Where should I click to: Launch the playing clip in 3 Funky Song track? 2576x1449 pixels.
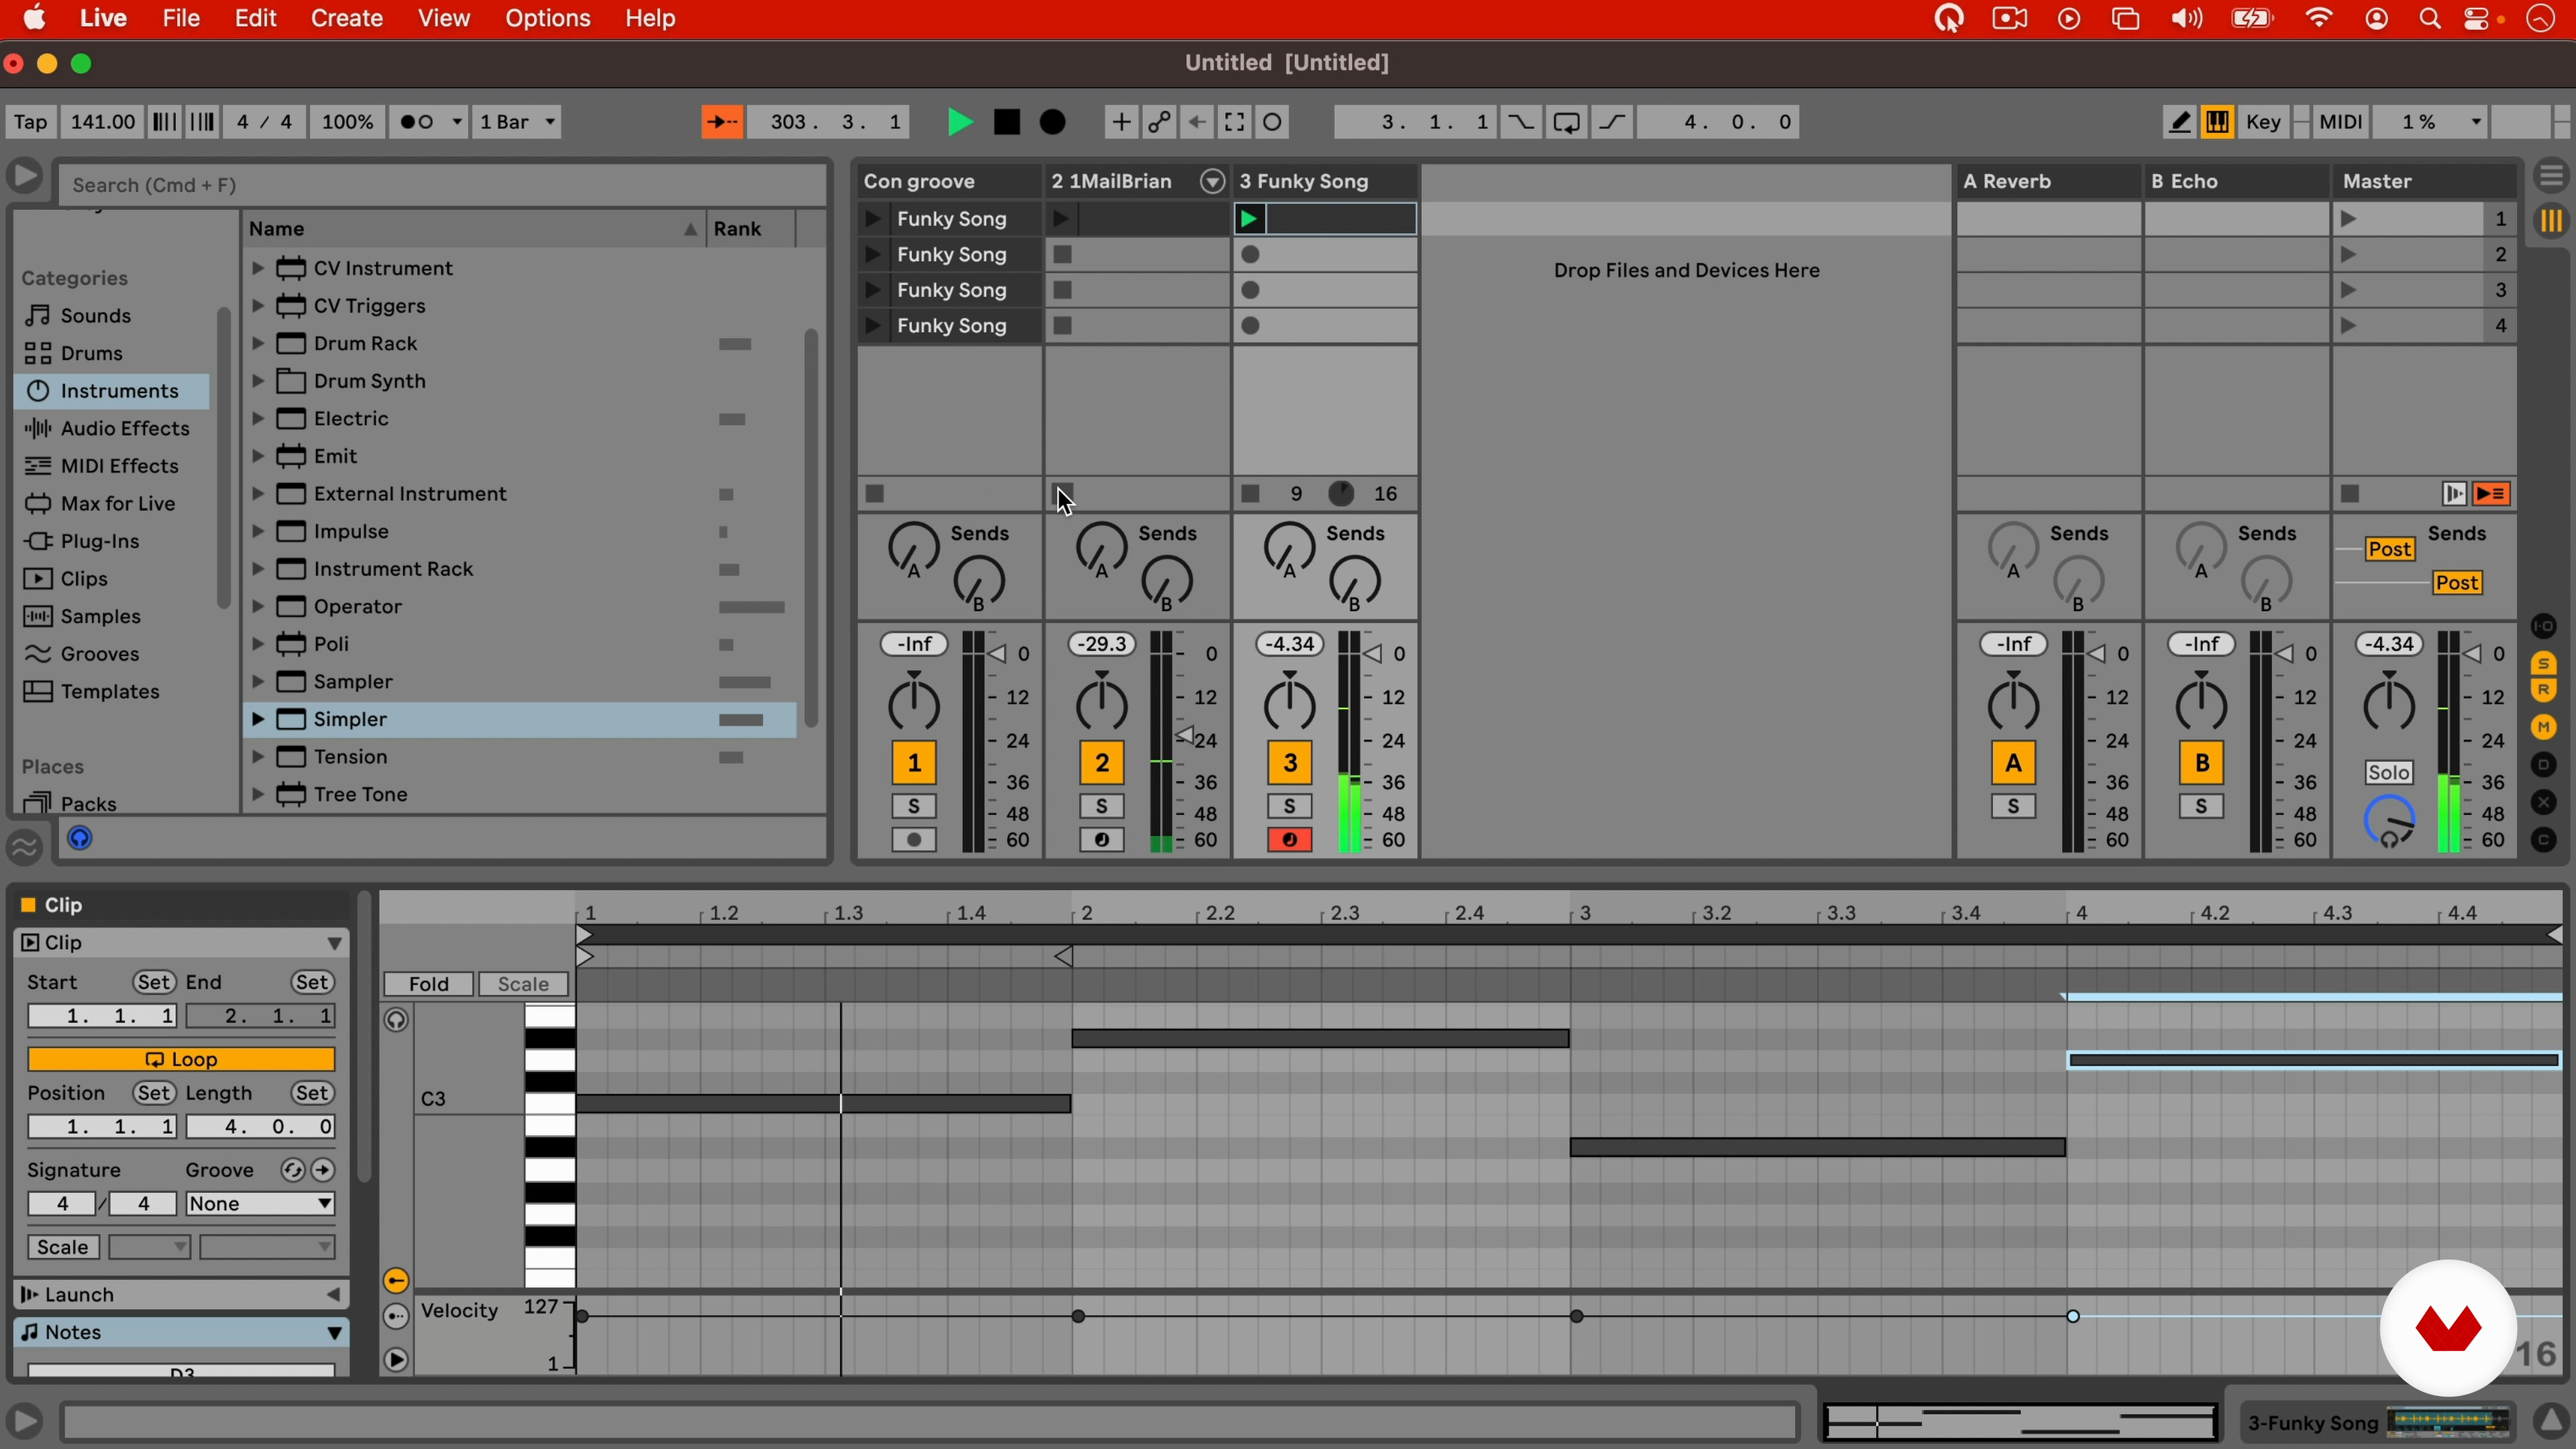click(1250, 219)
